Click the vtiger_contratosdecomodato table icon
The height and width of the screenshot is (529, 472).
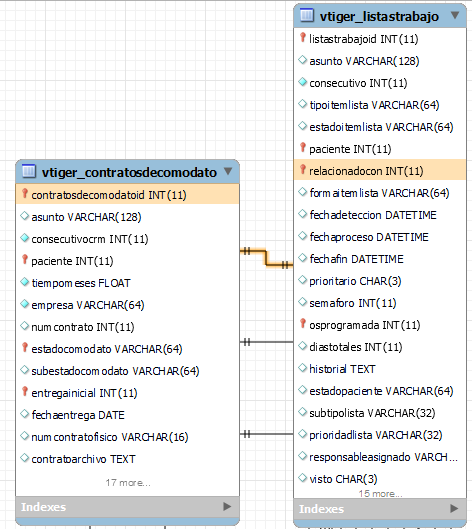[29, 171]
